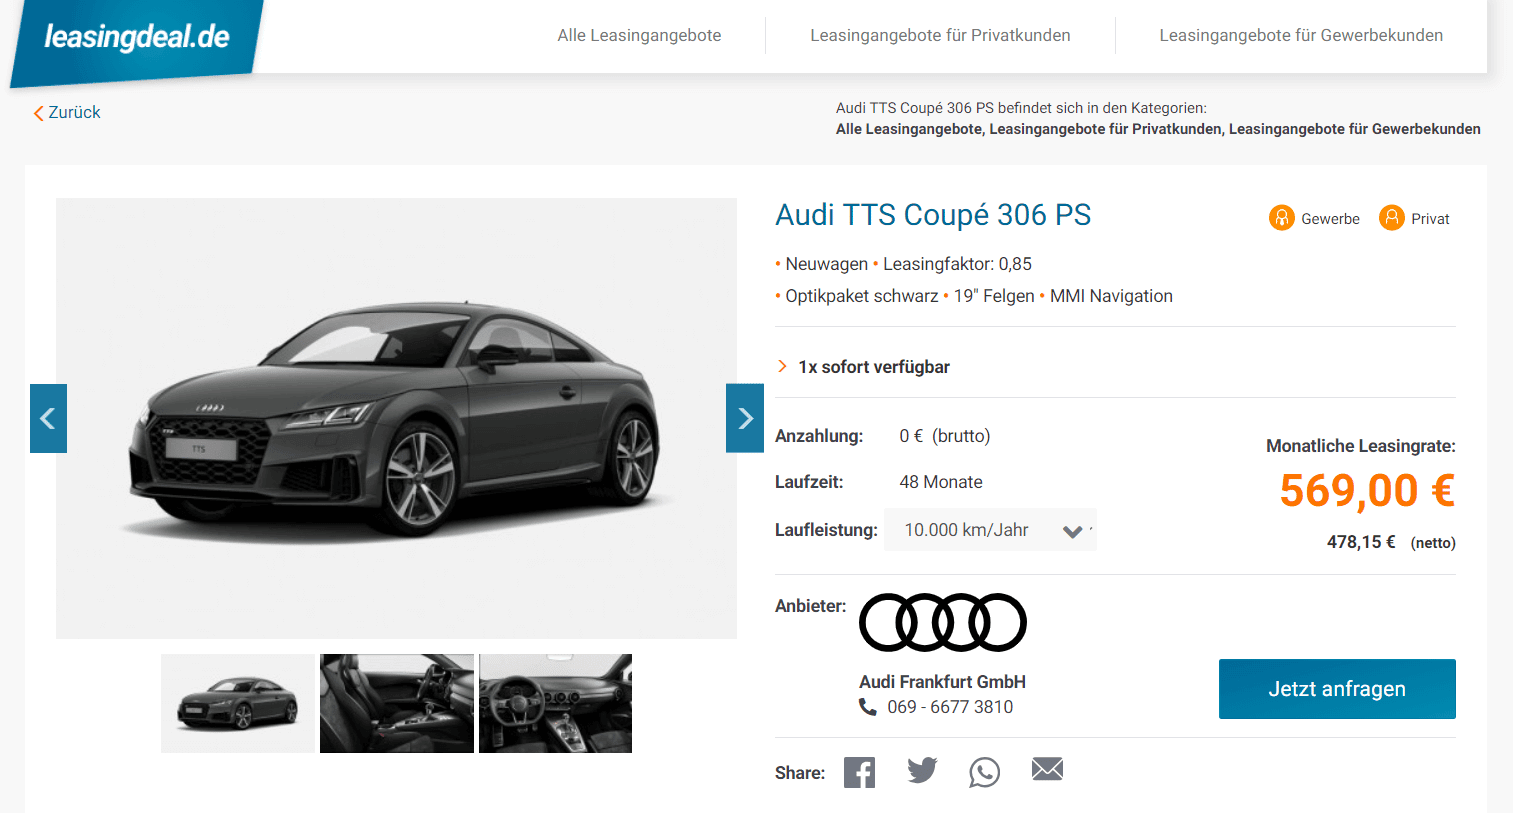Image resolution: width=1513 pixels, height=813 pixels.
Task: Click the Privat customer icon
Action: click(1391, 217)
